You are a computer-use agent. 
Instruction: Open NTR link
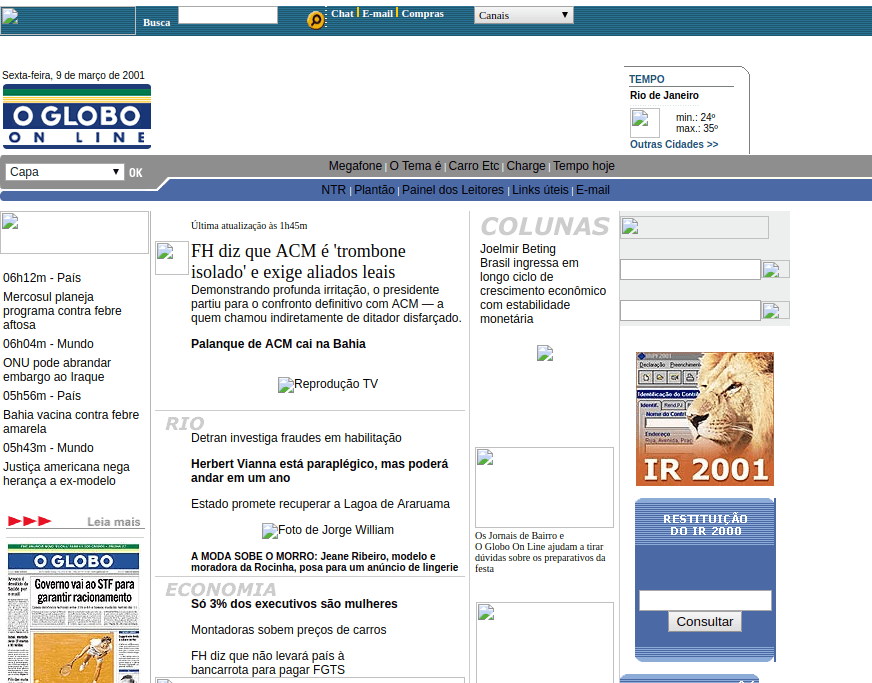tap(334, 190)
